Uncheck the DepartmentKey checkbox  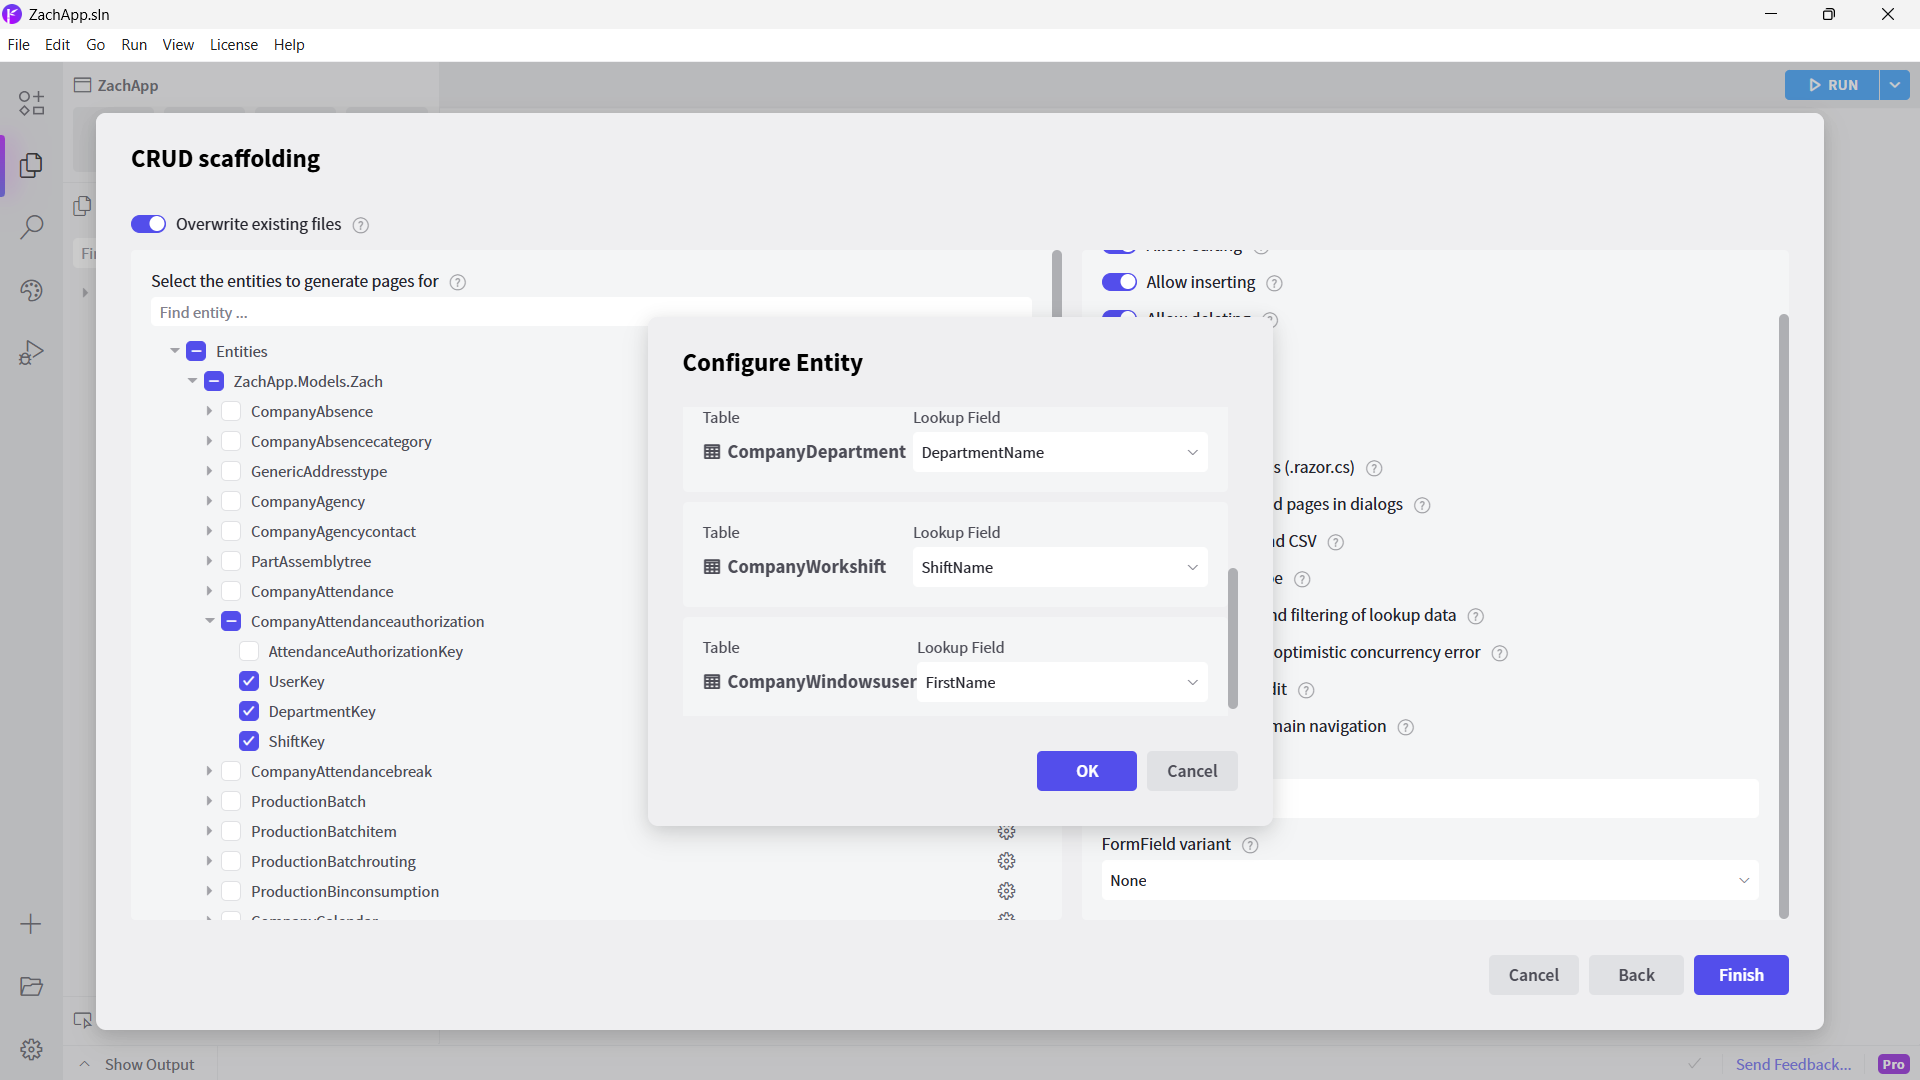pyautogui.click(x=249, y=711)
